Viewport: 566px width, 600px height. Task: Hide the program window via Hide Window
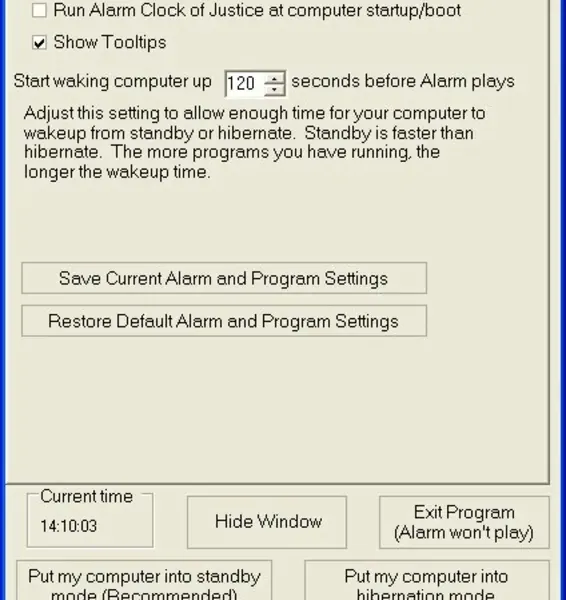click(267, 522)
